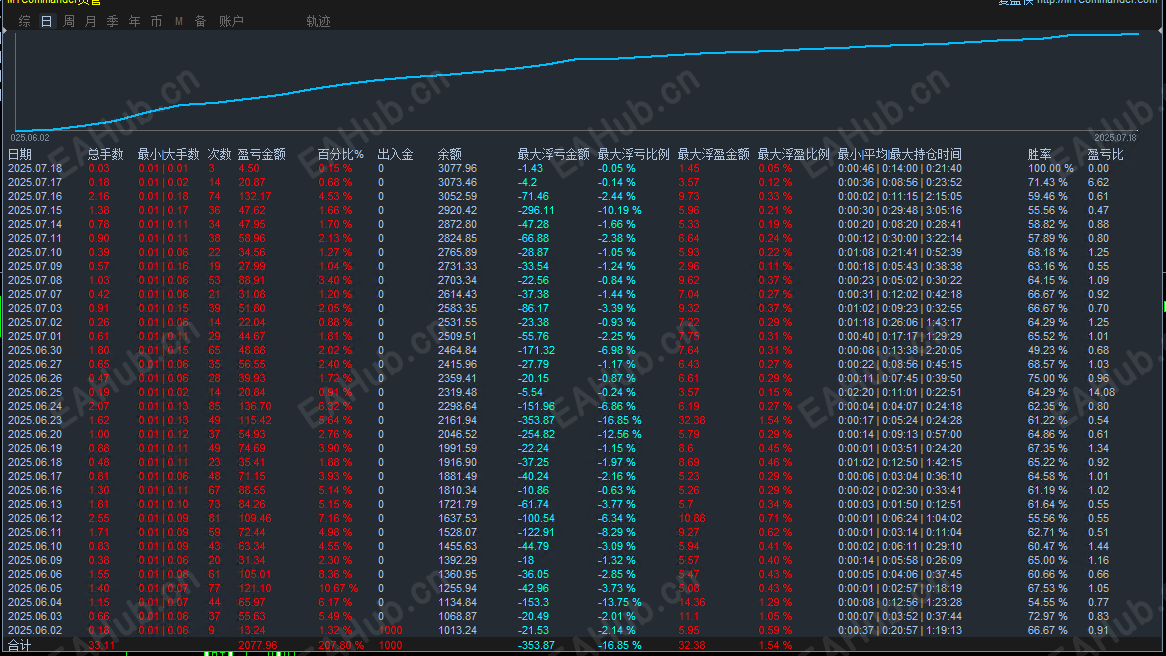Click the trade count 85 in the 2025.06.24 row
The width and height of the screenshot is (1166, 656).
coord(214,406)
